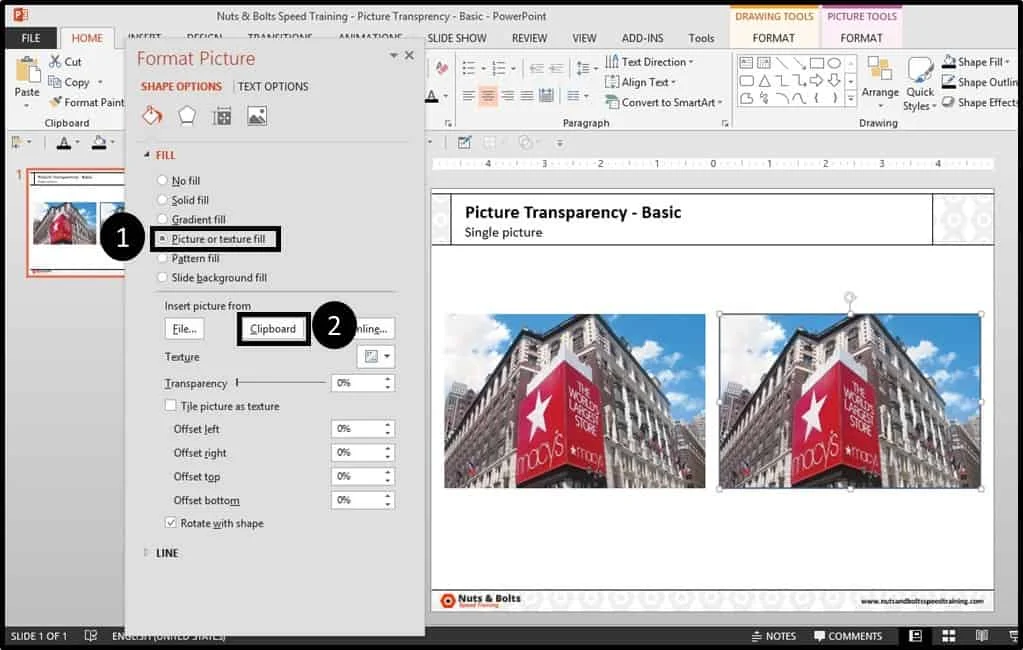The height and width of the screenshot is (650, 1023).
Task: Switch to TEXT OPTIONS in pane
Action: (273, 86)
